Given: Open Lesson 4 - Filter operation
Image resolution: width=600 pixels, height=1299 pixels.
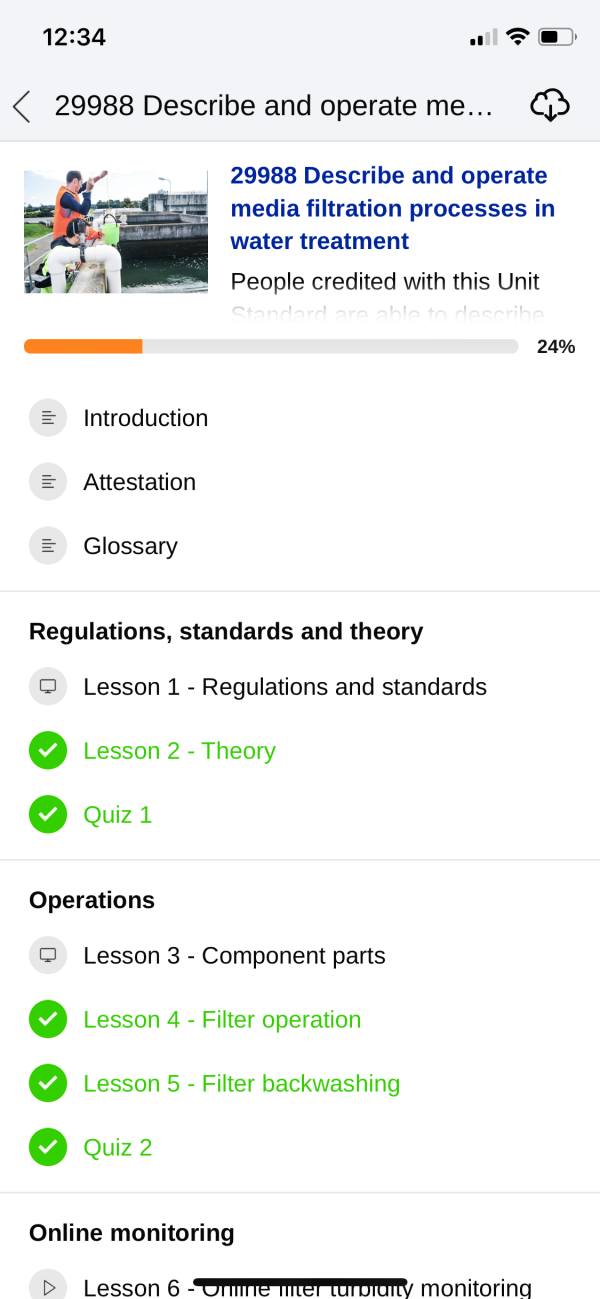Looking at the screenshot, I should coord(222,1020).
